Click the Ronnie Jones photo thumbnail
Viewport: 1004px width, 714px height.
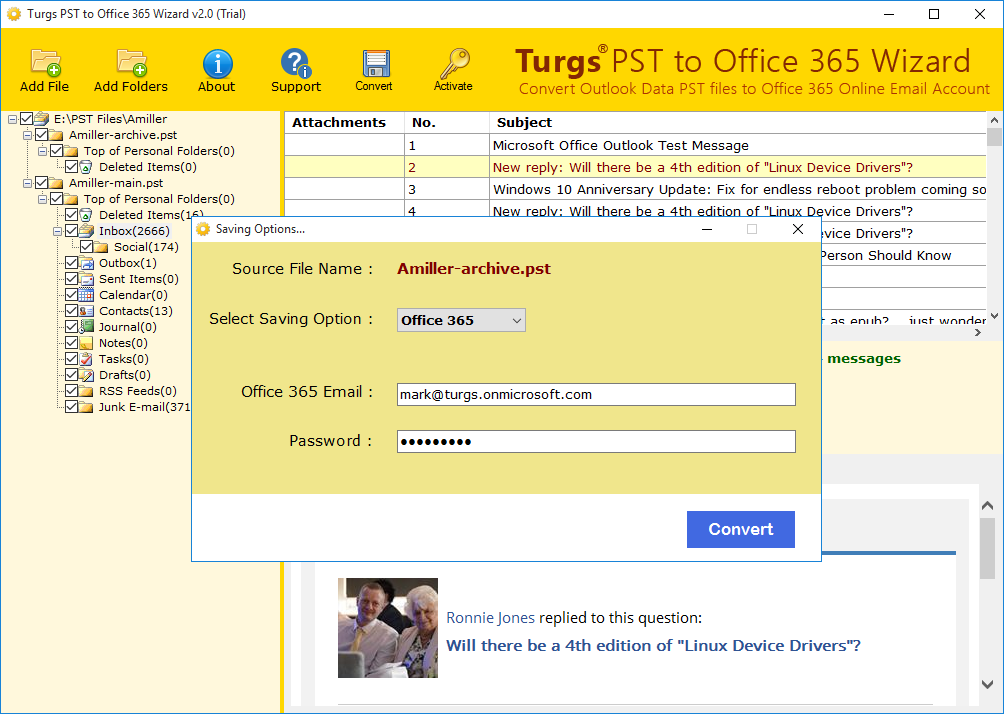click(x=388, y=628)
